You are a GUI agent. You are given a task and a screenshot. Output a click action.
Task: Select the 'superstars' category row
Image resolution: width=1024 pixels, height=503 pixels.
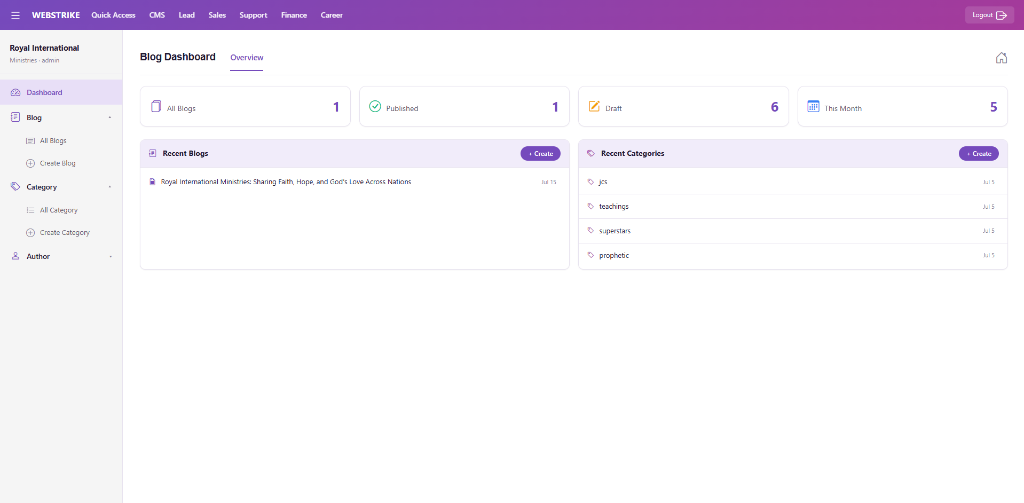(x=793, y=231)
